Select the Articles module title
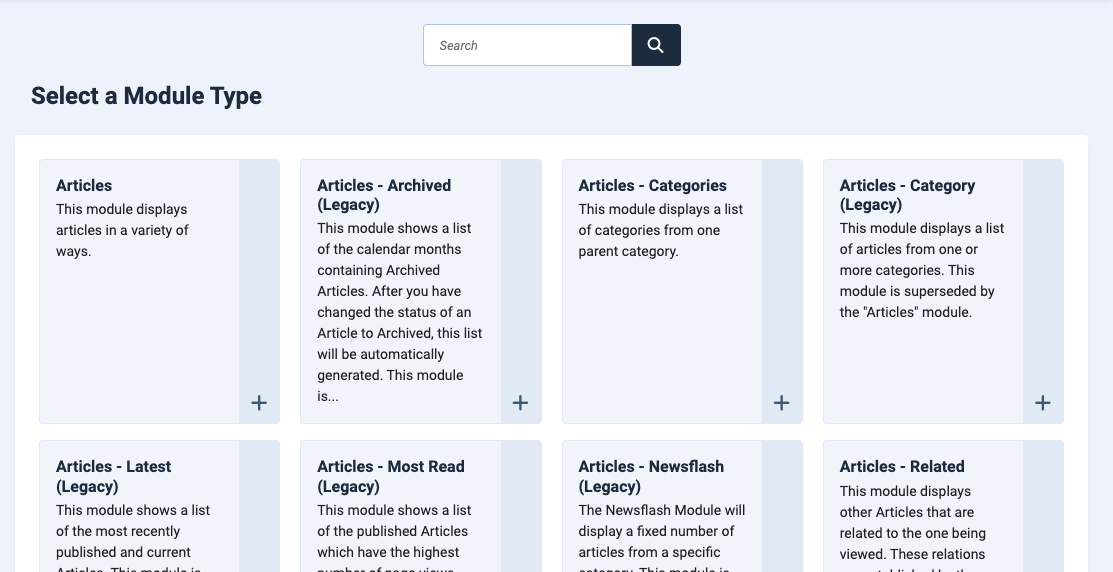 click(x=84, y=185)
